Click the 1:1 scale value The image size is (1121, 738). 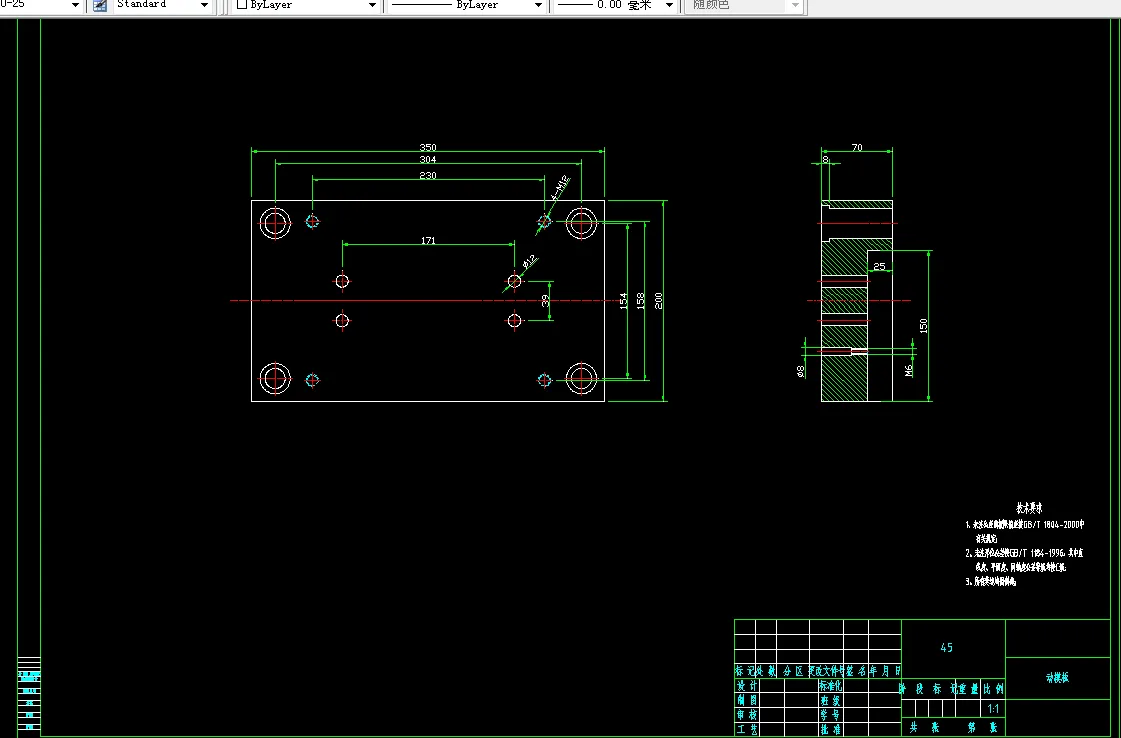pos(993,709)
